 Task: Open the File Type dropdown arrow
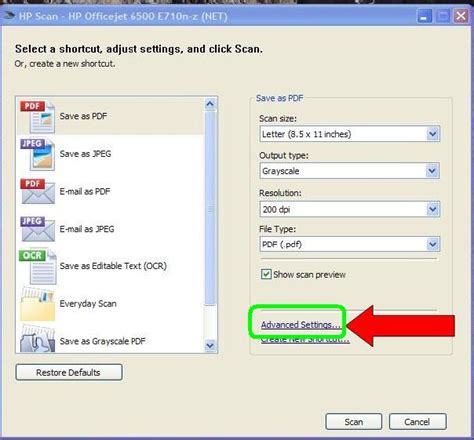click(x=433, y=244)
